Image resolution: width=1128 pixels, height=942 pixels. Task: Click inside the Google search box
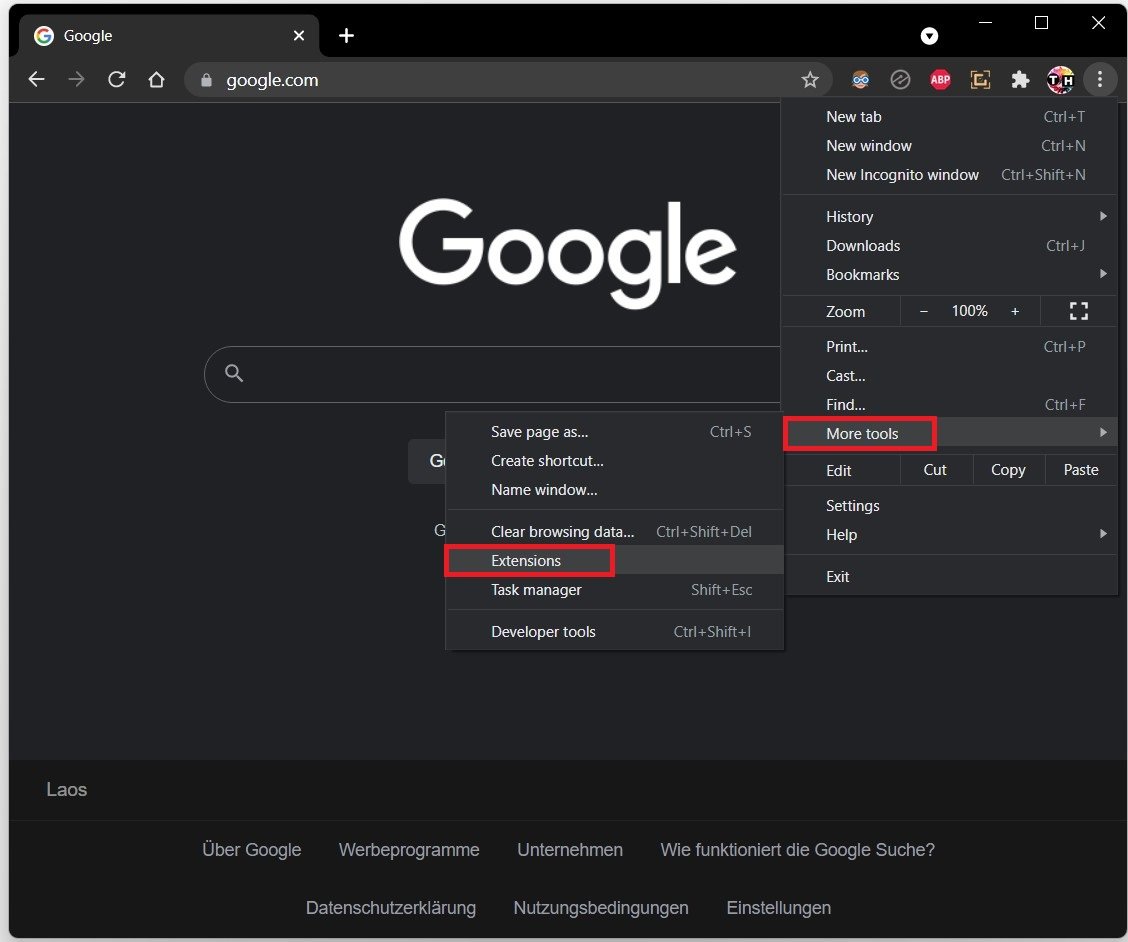500,374
